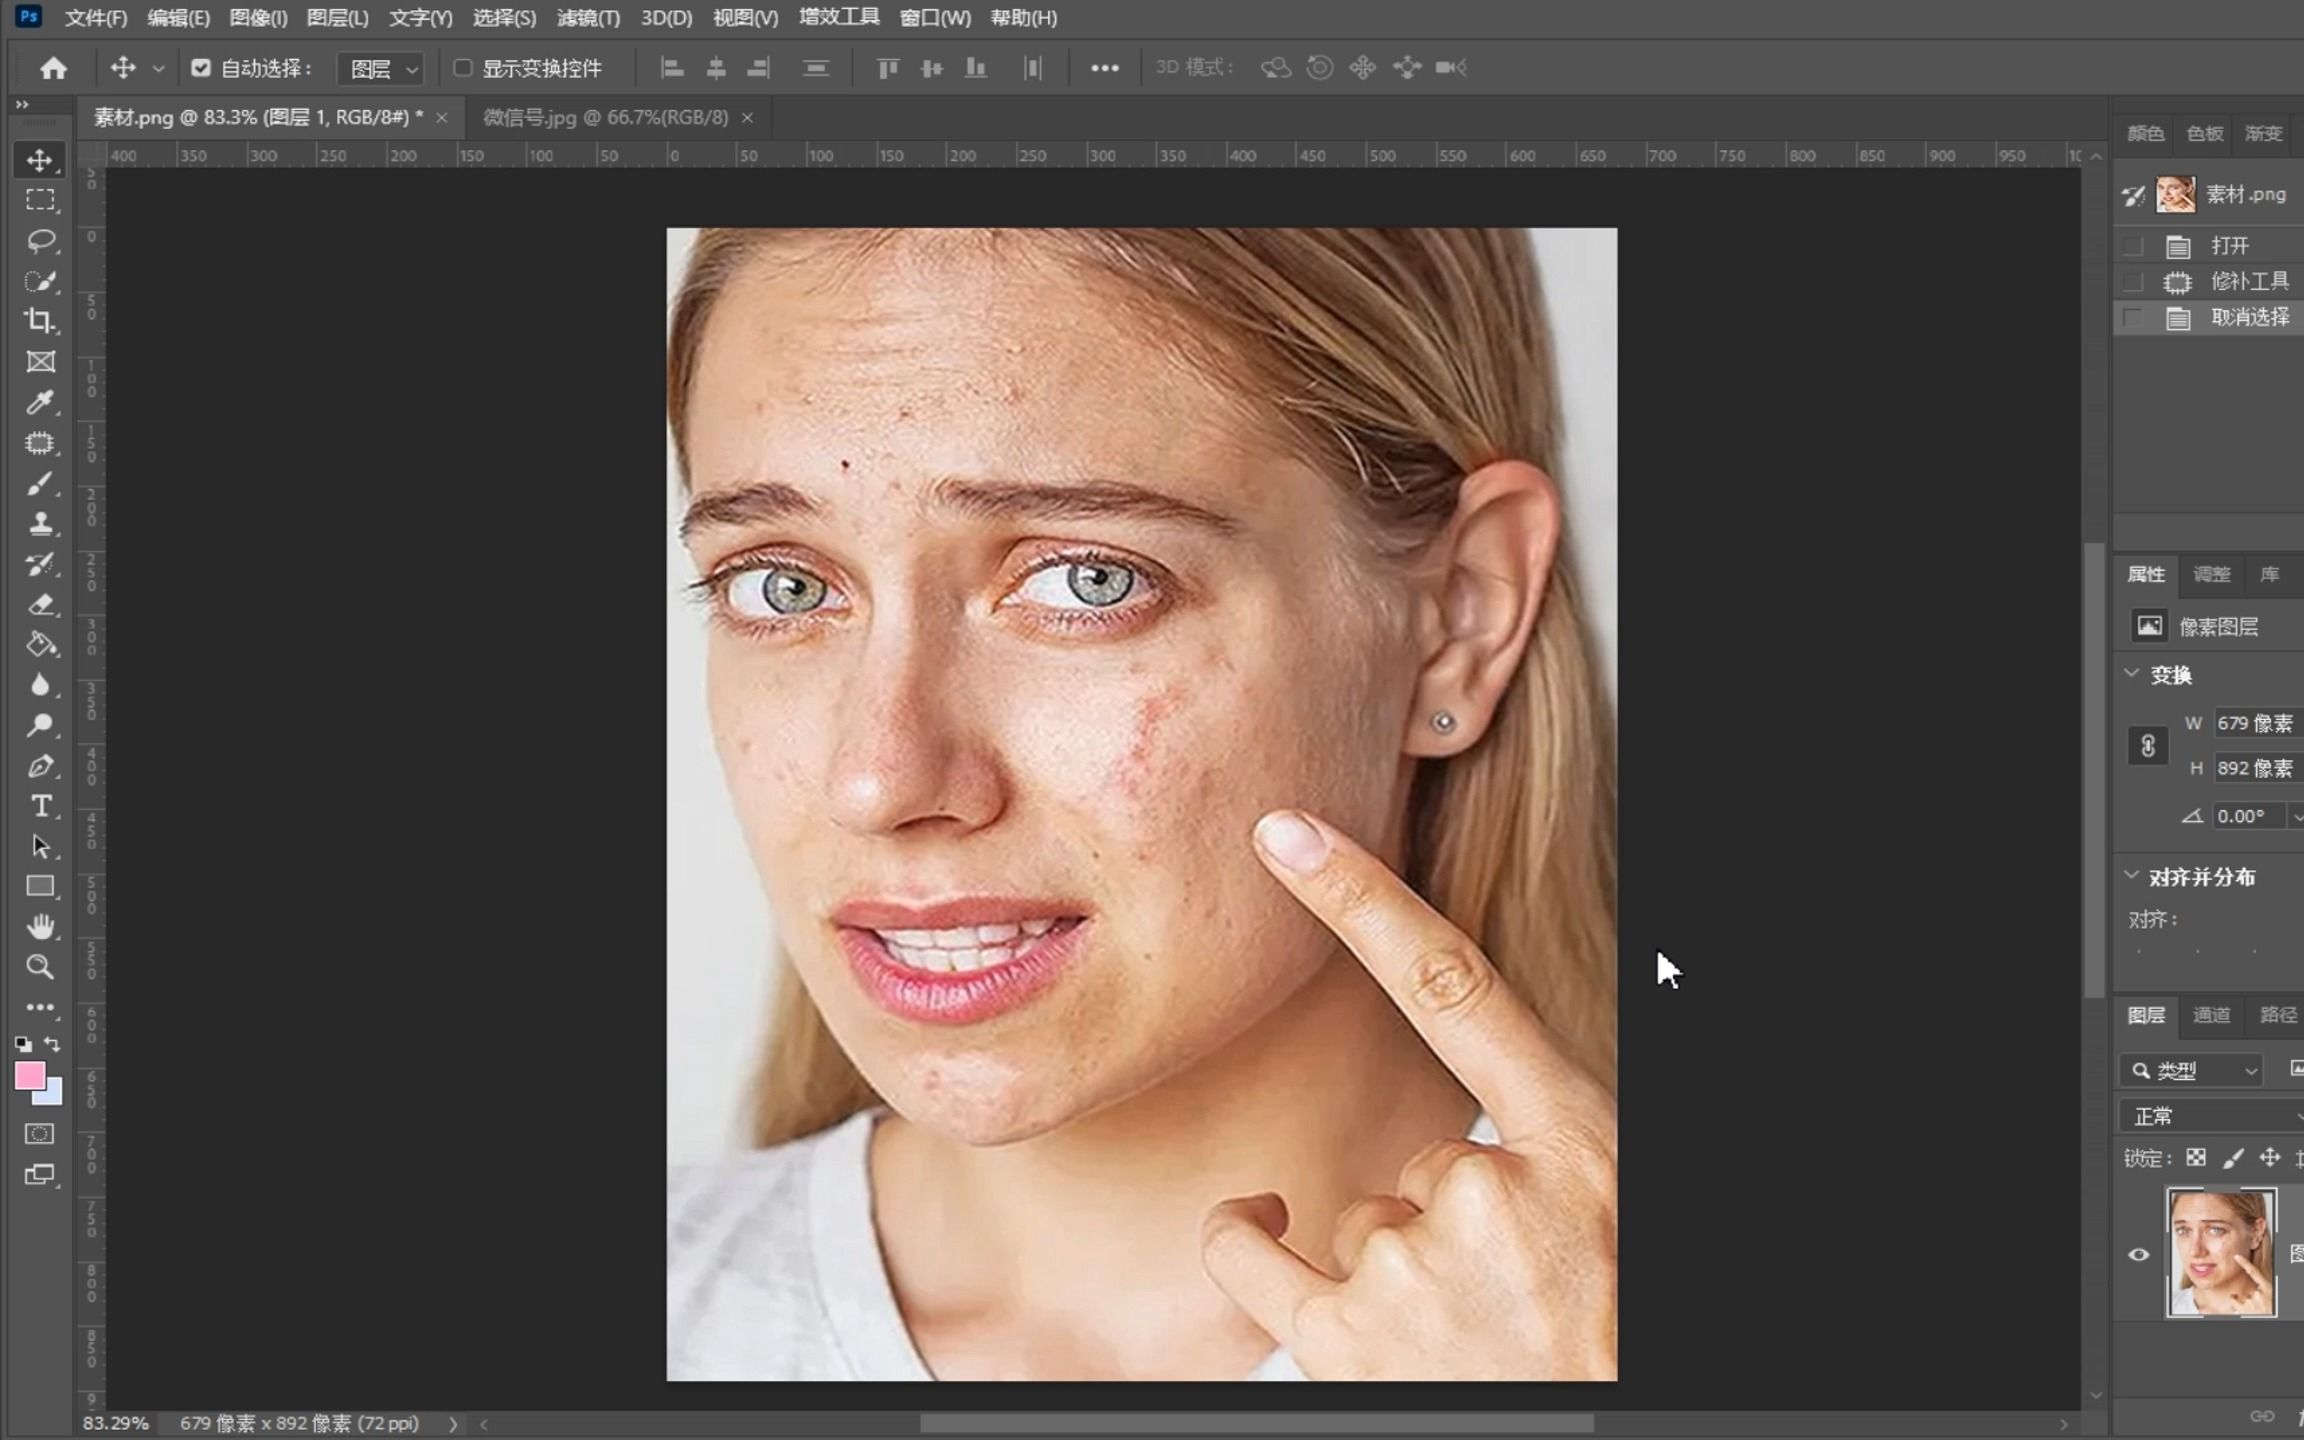Select the Eyedropper tool
Screen dimensions: 2304x1440
coord(40,402)
